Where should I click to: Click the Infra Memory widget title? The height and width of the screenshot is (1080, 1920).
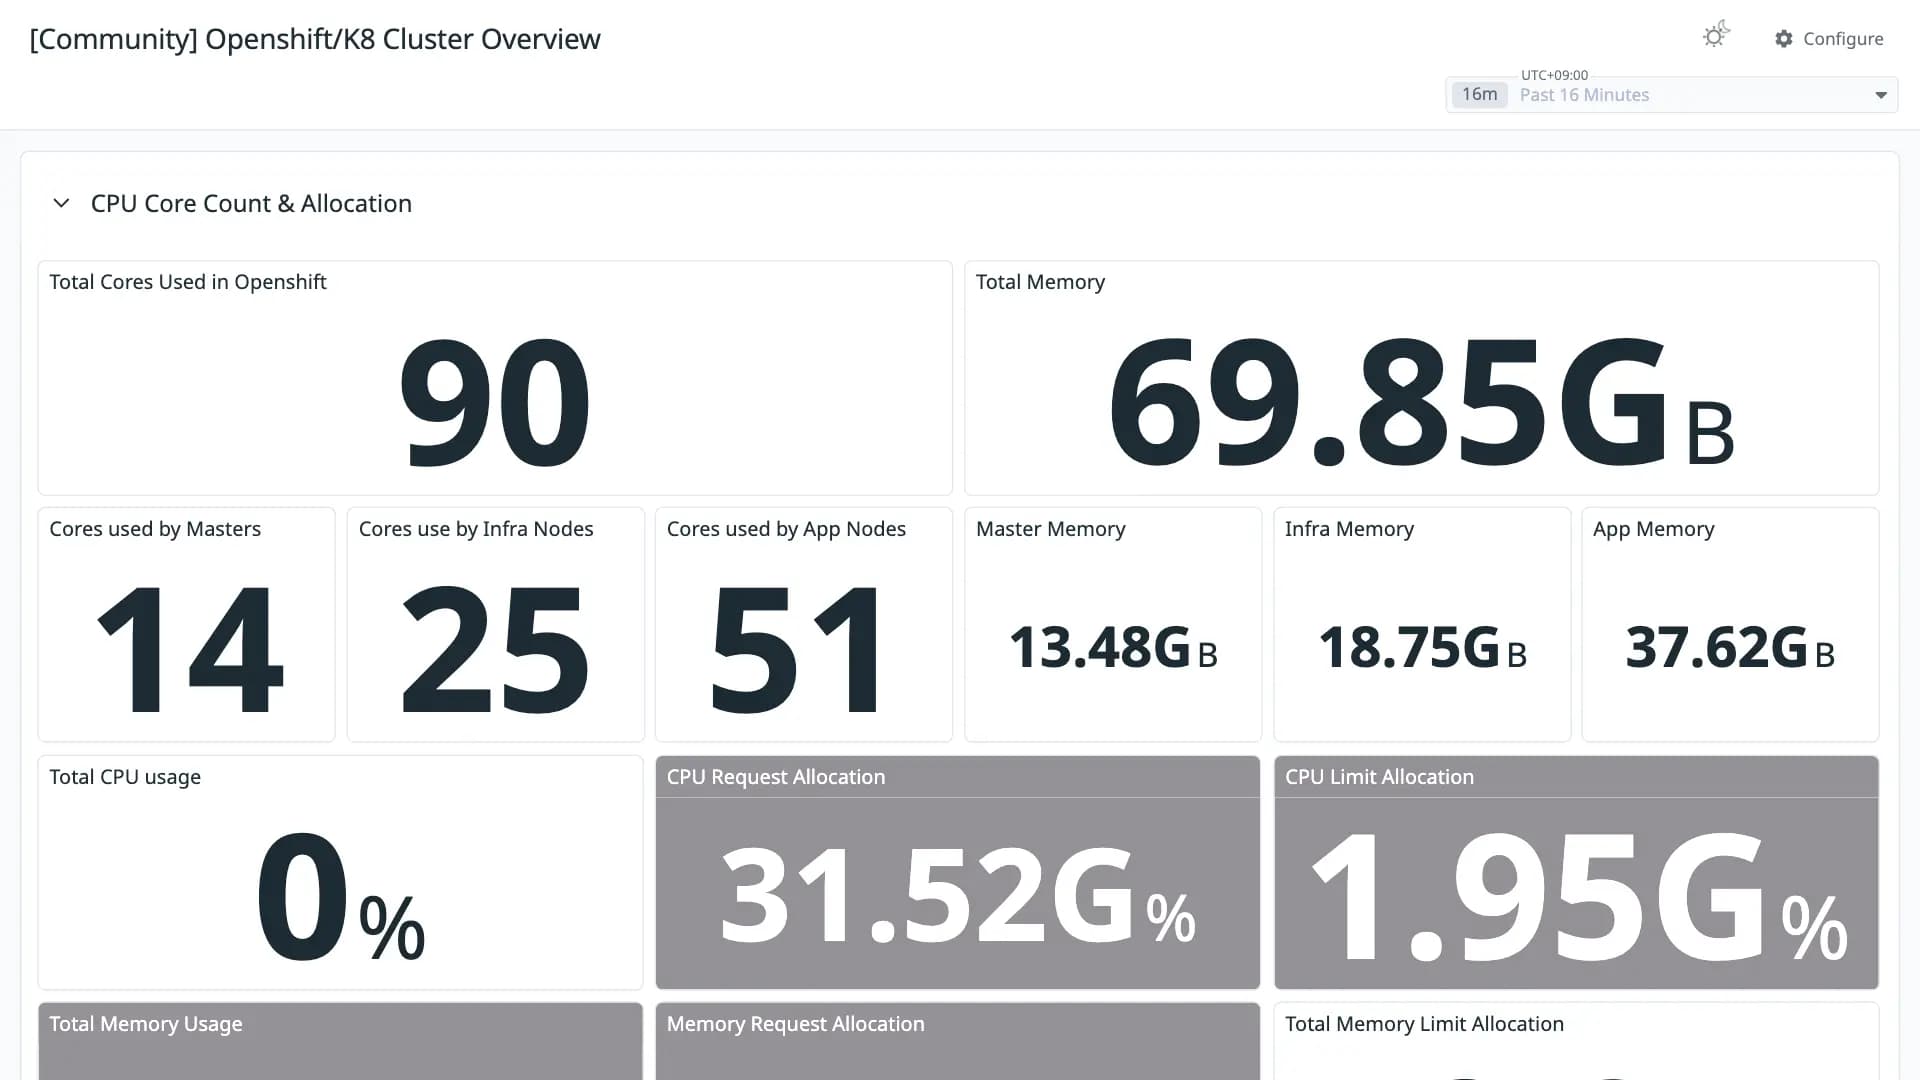[1349, 529]
